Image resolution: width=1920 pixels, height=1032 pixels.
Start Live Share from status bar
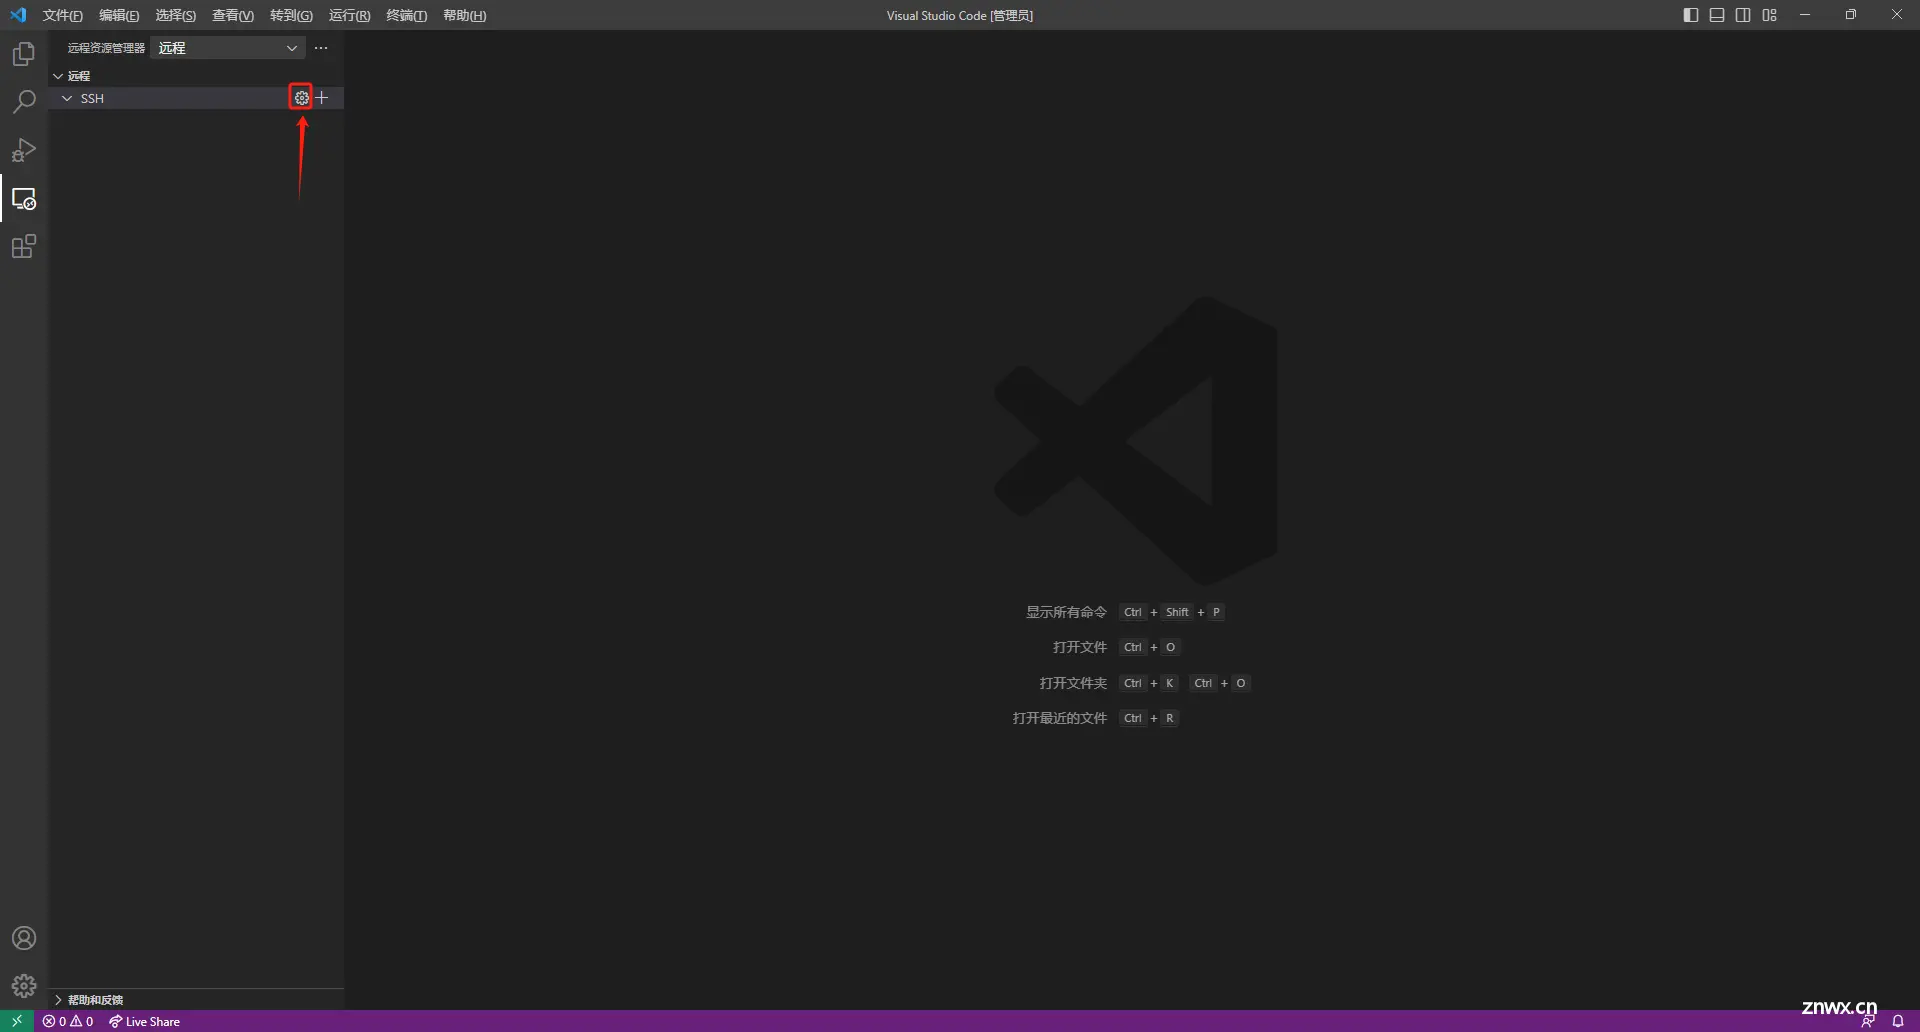click(x=145, y=1021)
